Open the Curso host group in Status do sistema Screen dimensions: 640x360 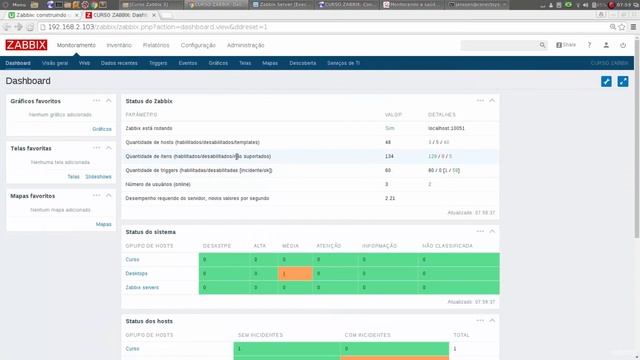click(132, 260)
